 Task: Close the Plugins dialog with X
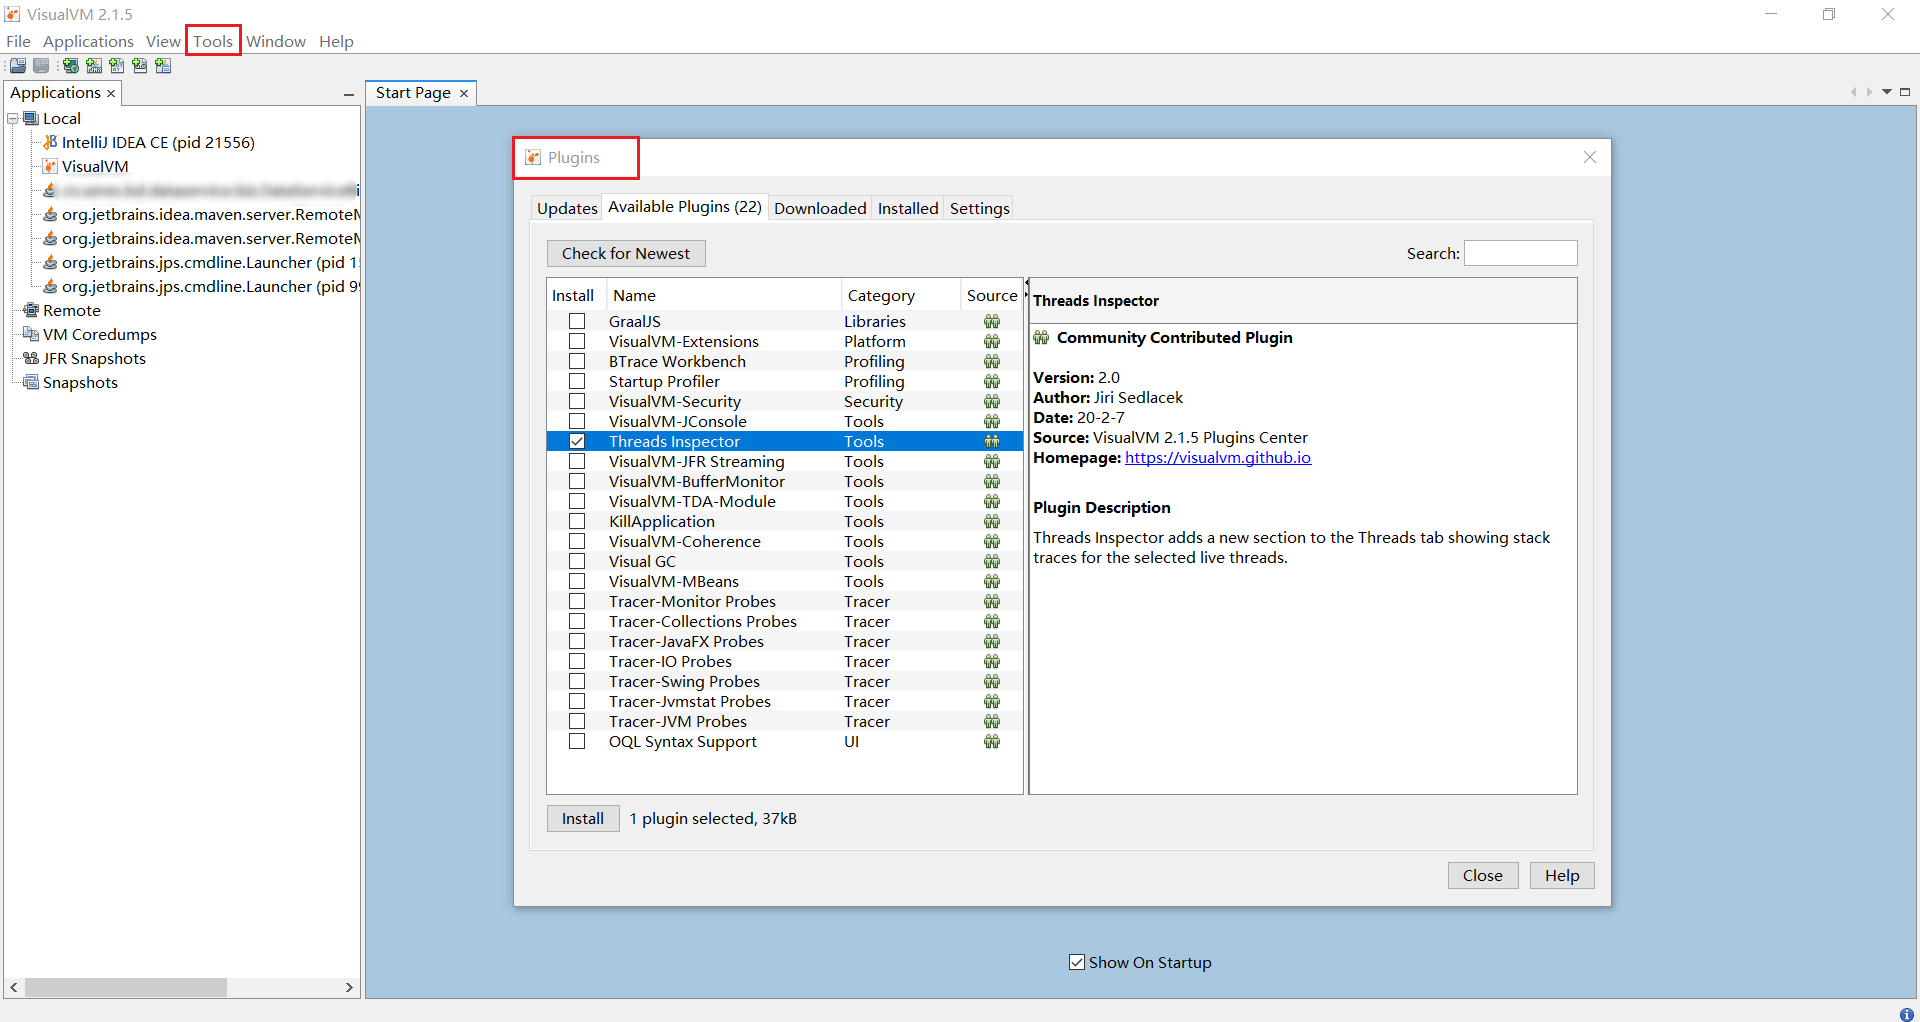1590,157
